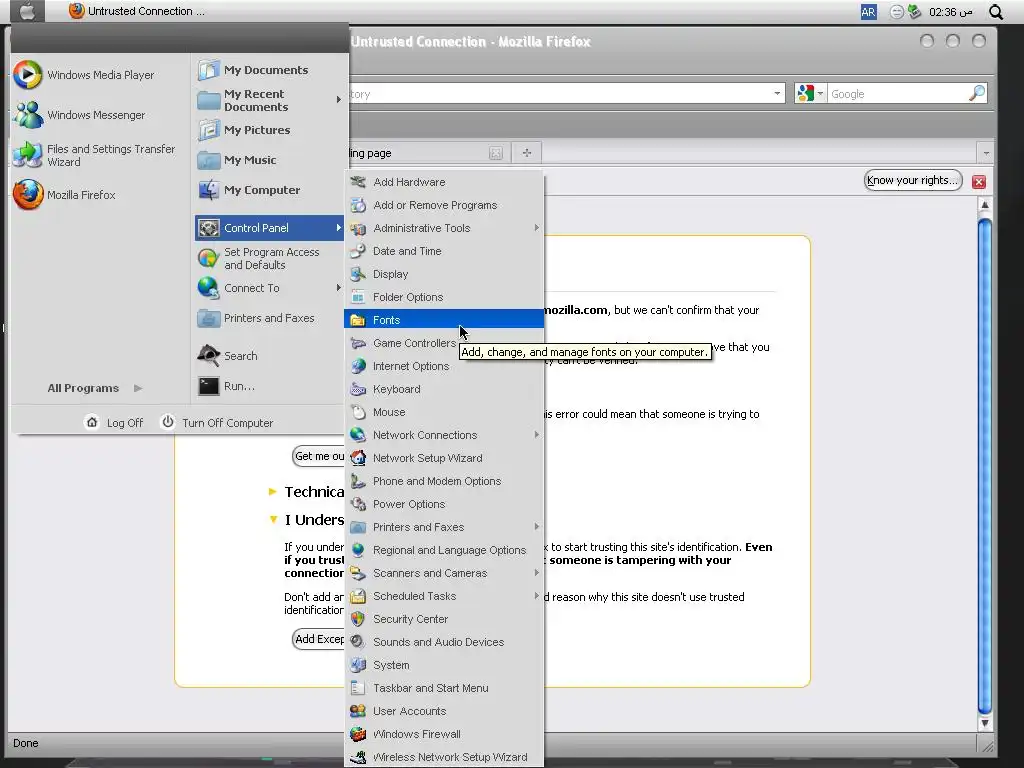Screen dimensions: 1024x768
Task: Choose System from Control Panel list
Action: [443, 665]
